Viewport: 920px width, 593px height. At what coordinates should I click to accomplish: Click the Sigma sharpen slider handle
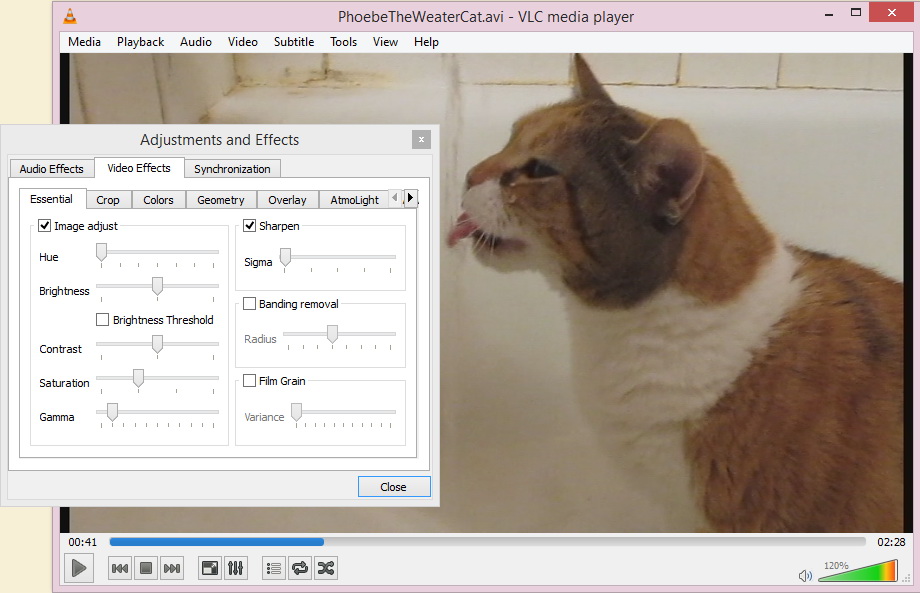point(285,257)
